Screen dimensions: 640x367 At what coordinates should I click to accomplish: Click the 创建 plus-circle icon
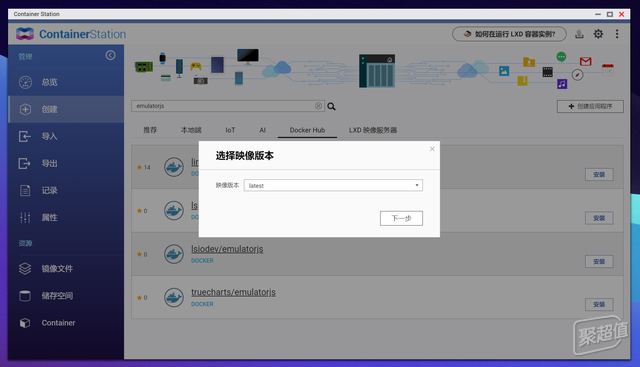(x=25, y=109)
